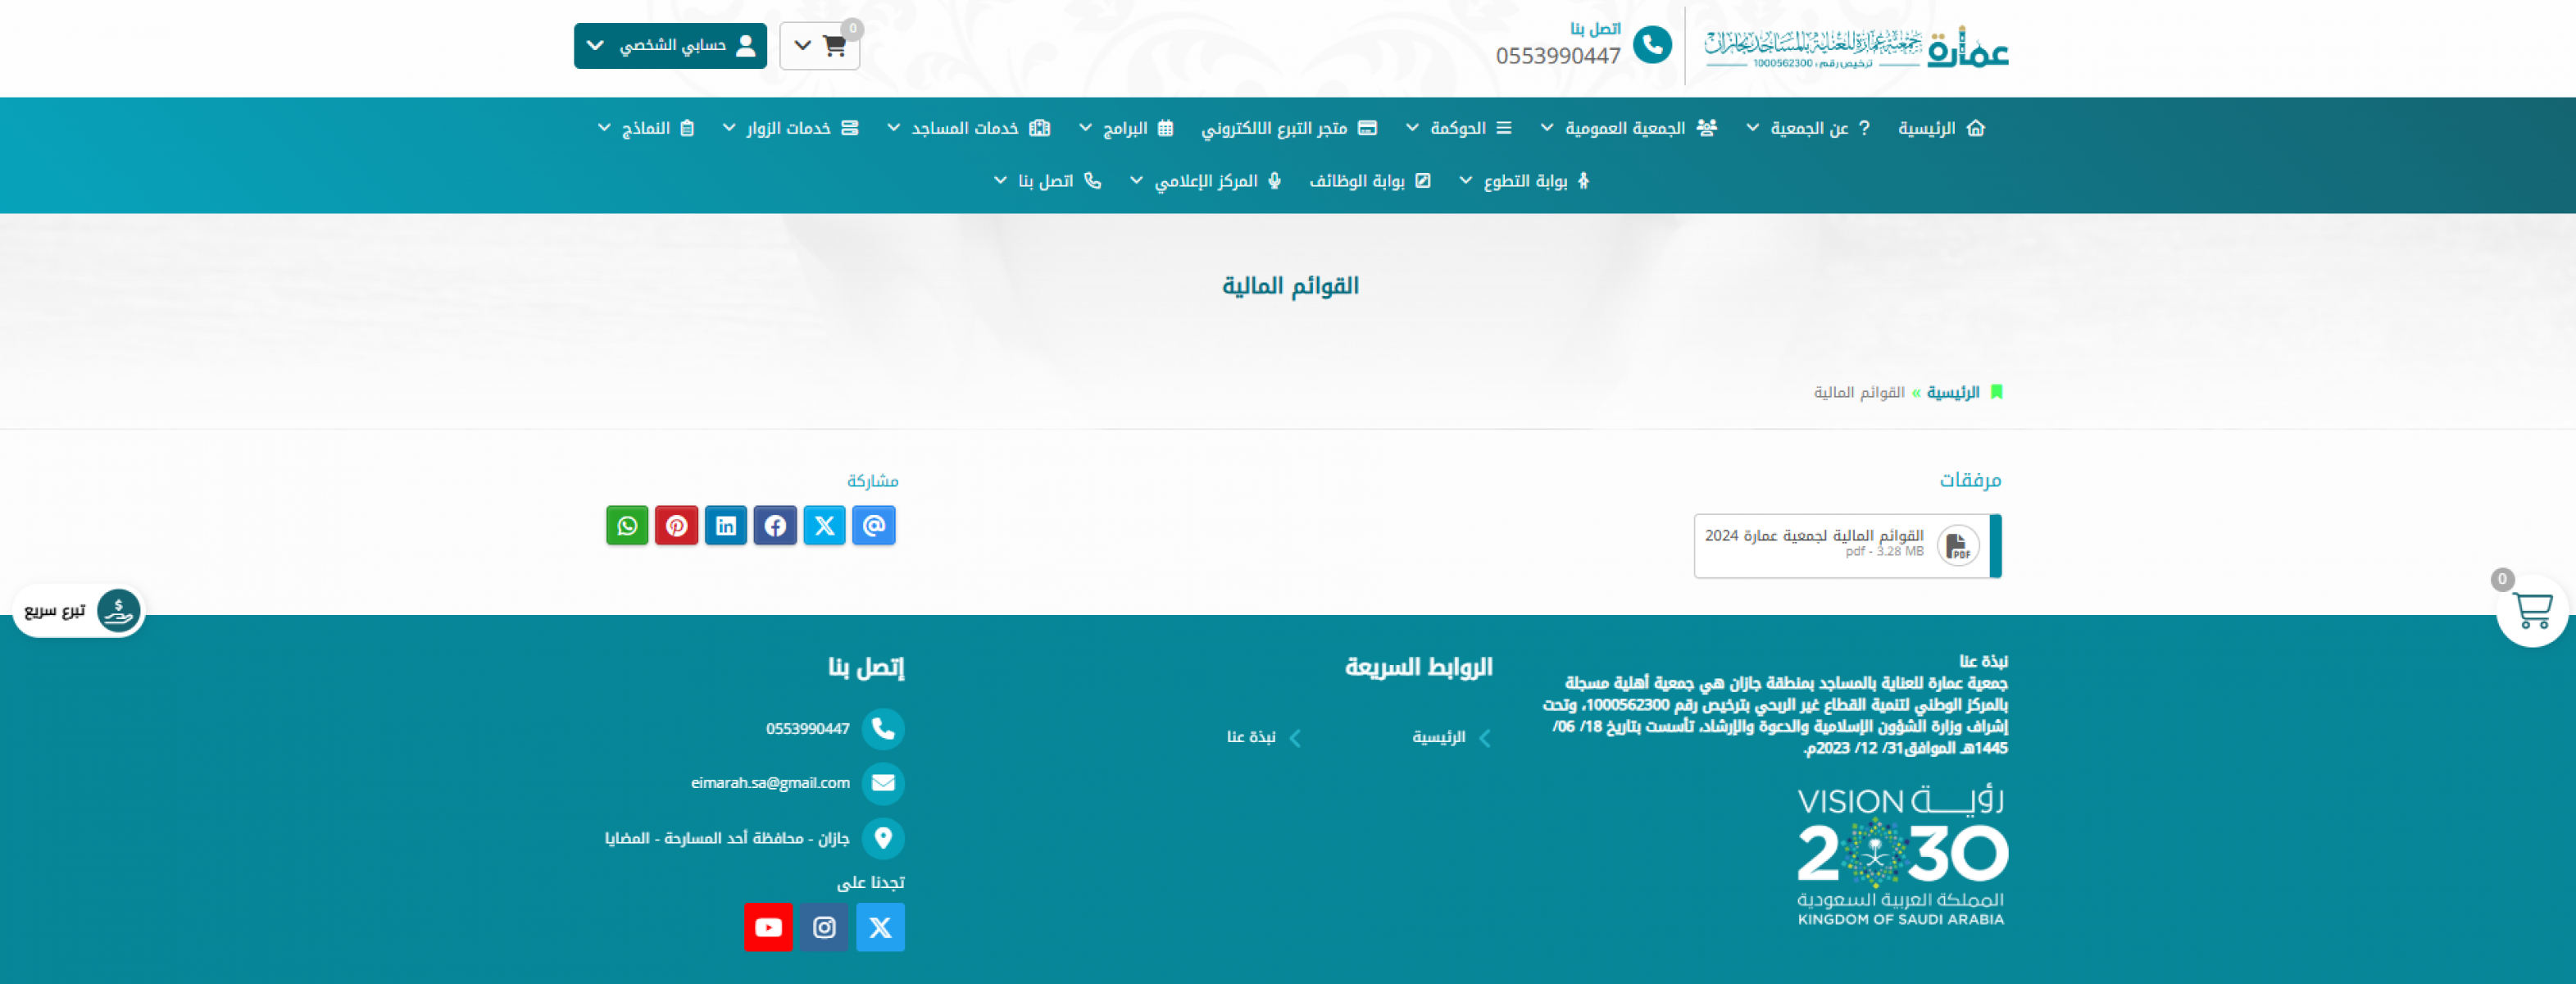Share page via WhatsApp icon
The height and width of the screenshot is (984, 2576).
point(627,525)
